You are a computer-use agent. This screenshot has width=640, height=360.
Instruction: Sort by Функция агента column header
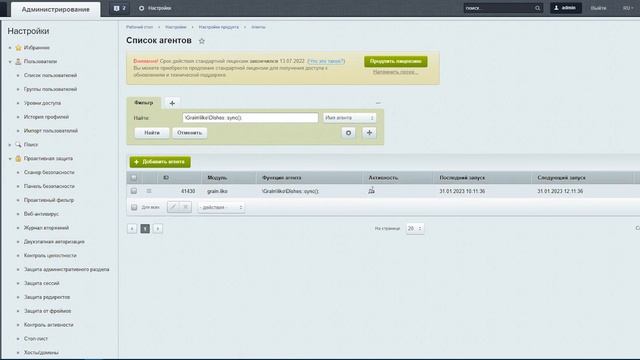282,178
